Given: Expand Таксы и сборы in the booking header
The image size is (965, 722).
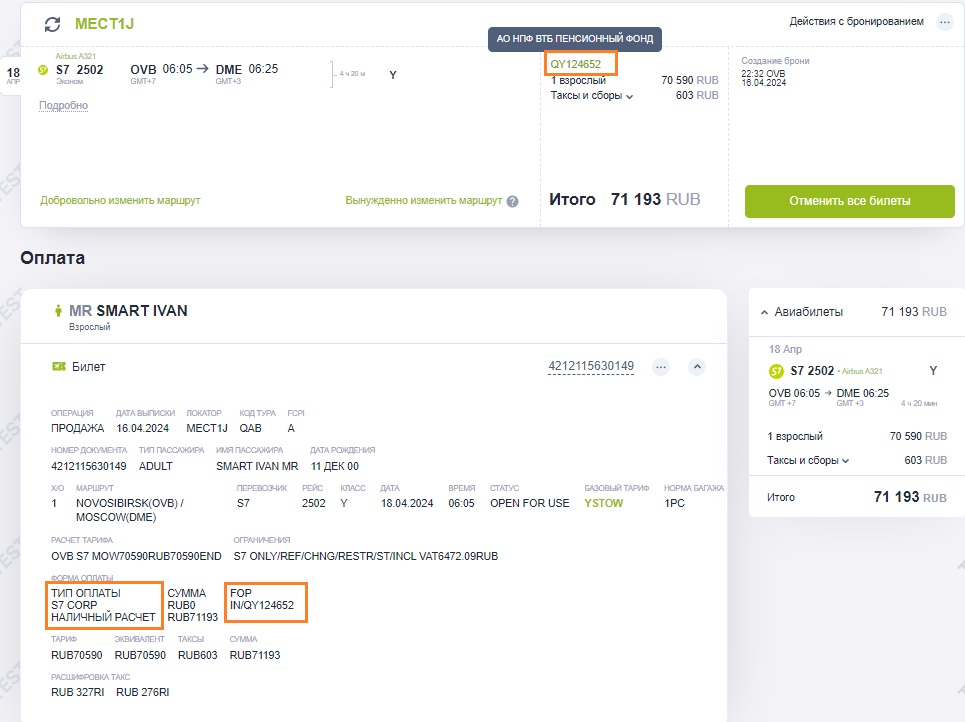Looking at the screenshot, I should pyautogui.click(x=591, y=95).
